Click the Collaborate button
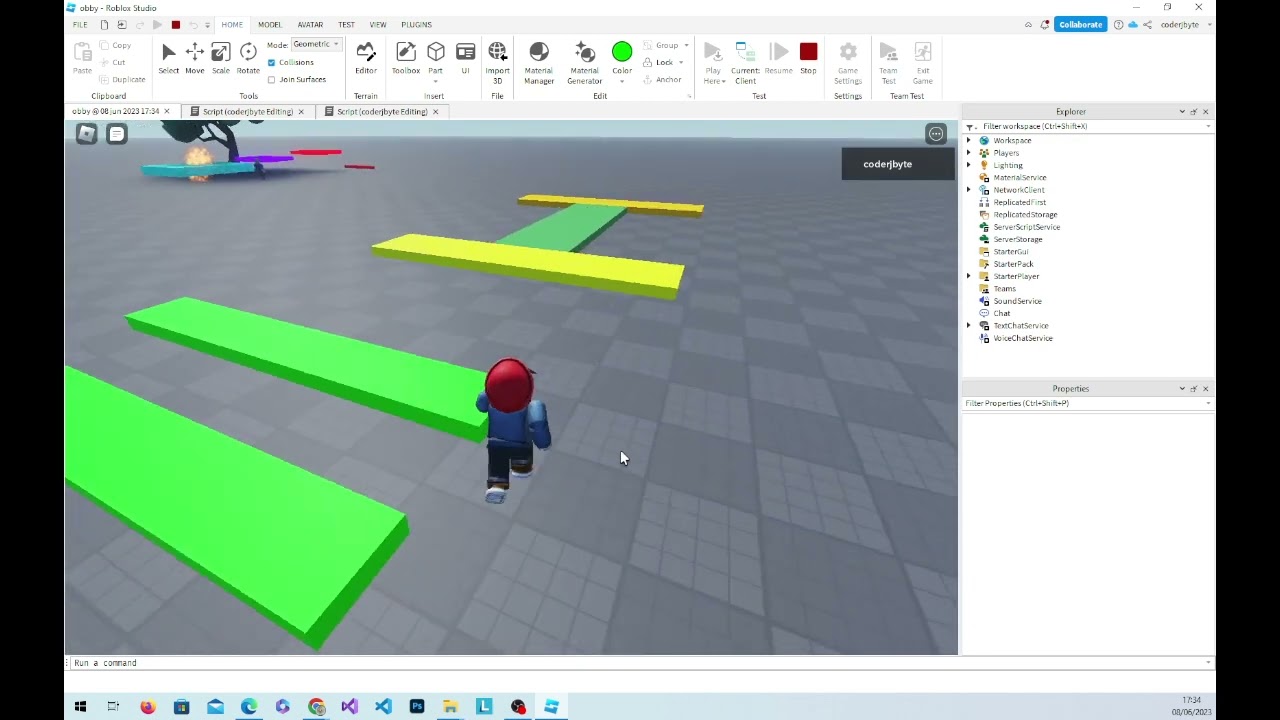The width and height of the screenshot is (1280, 720). coord(1080,25)
